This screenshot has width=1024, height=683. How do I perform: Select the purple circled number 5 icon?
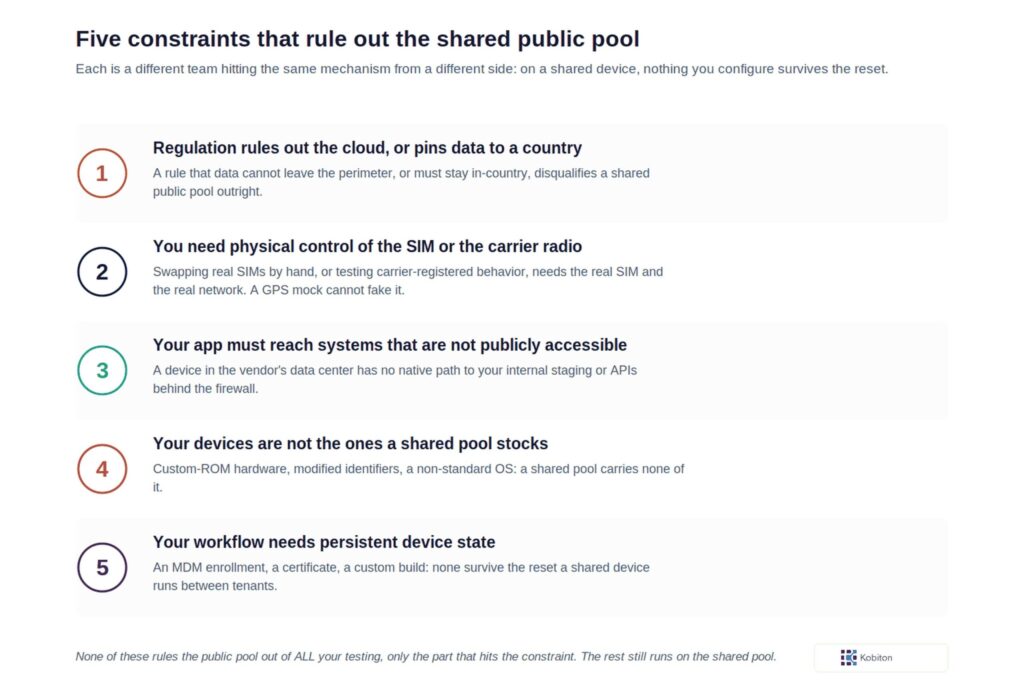click(102, 567)
